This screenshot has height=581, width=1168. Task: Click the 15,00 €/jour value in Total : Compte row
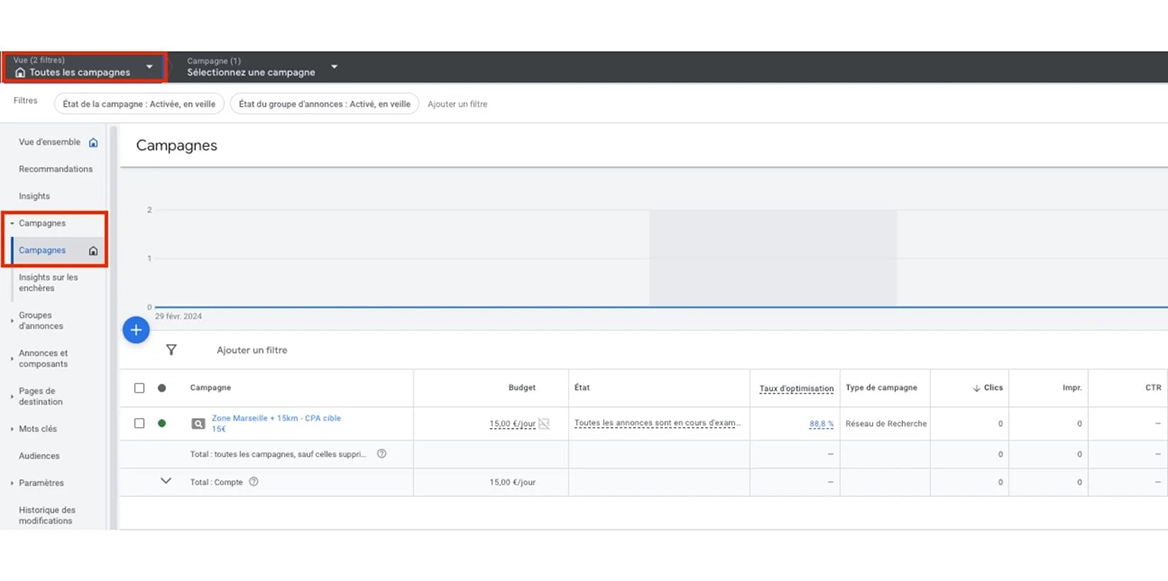(x=512, y=482)
